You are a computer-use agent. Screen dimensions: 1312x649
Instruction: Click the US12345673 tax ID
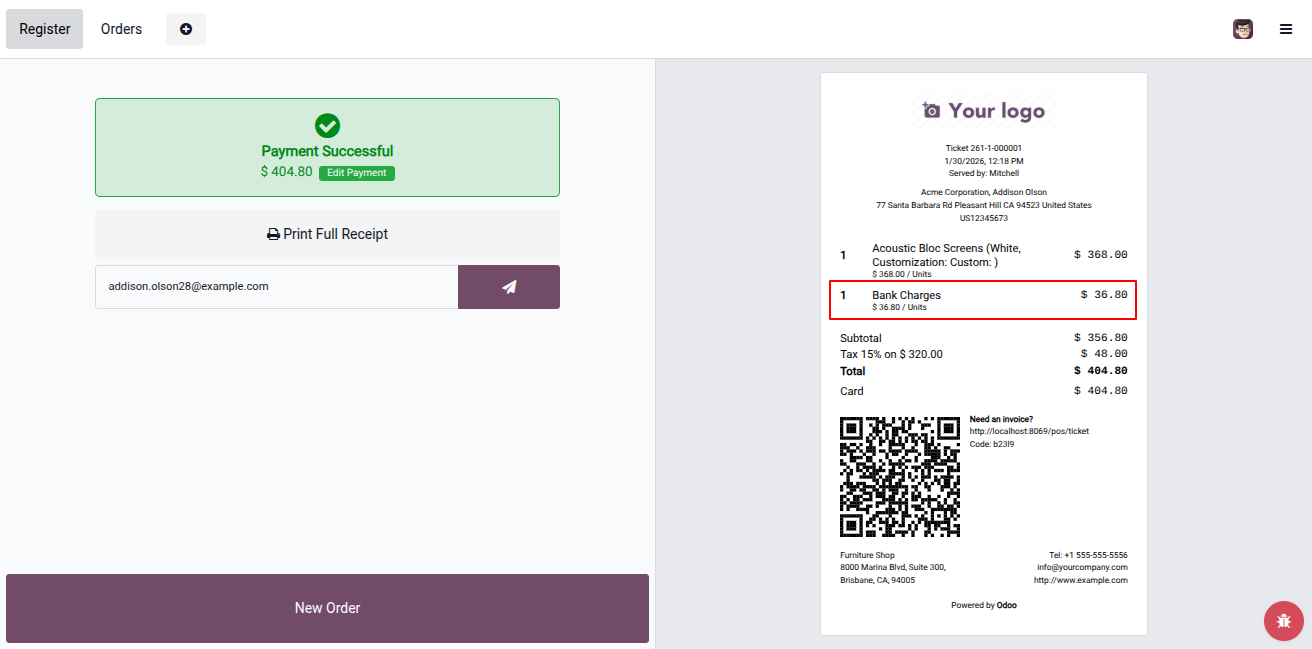pos(984,218)
